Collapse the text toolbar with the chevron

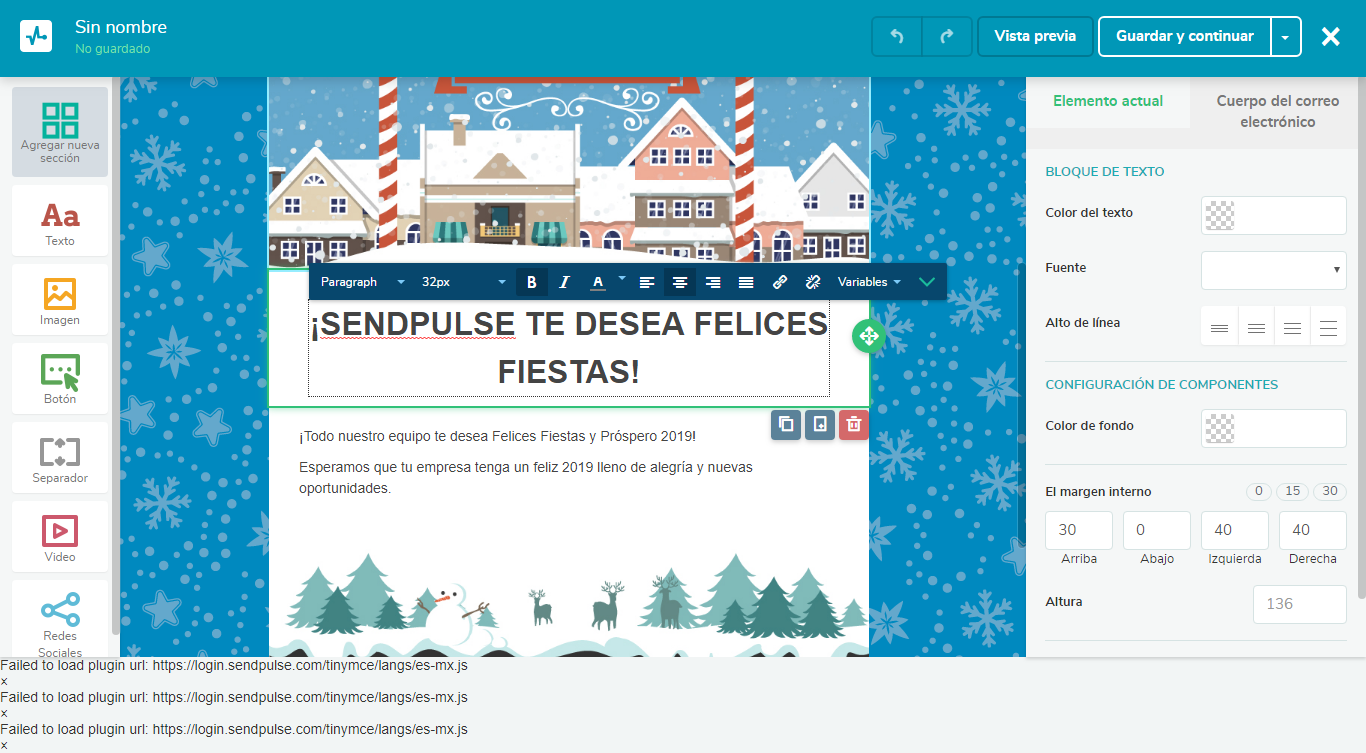click(x=927, y=282)
